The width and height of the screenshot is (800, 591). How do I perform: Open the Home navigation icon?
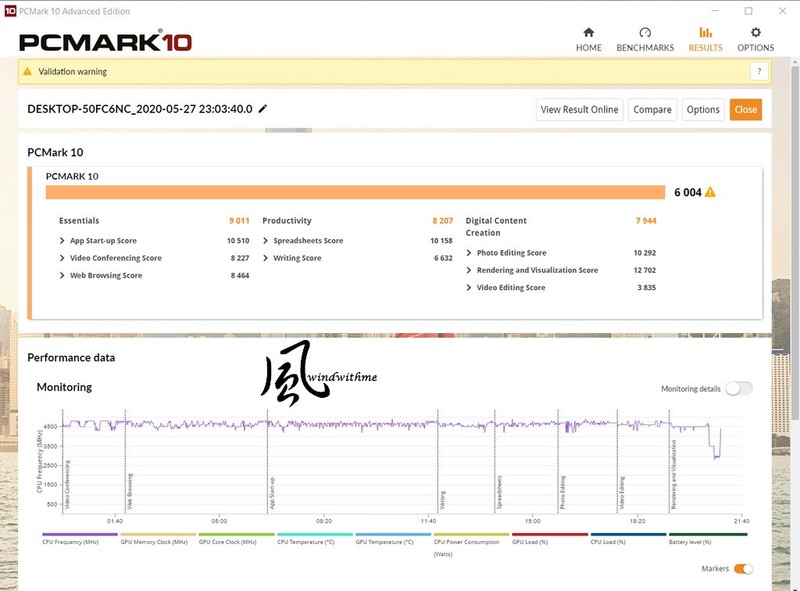coord(588,33)
